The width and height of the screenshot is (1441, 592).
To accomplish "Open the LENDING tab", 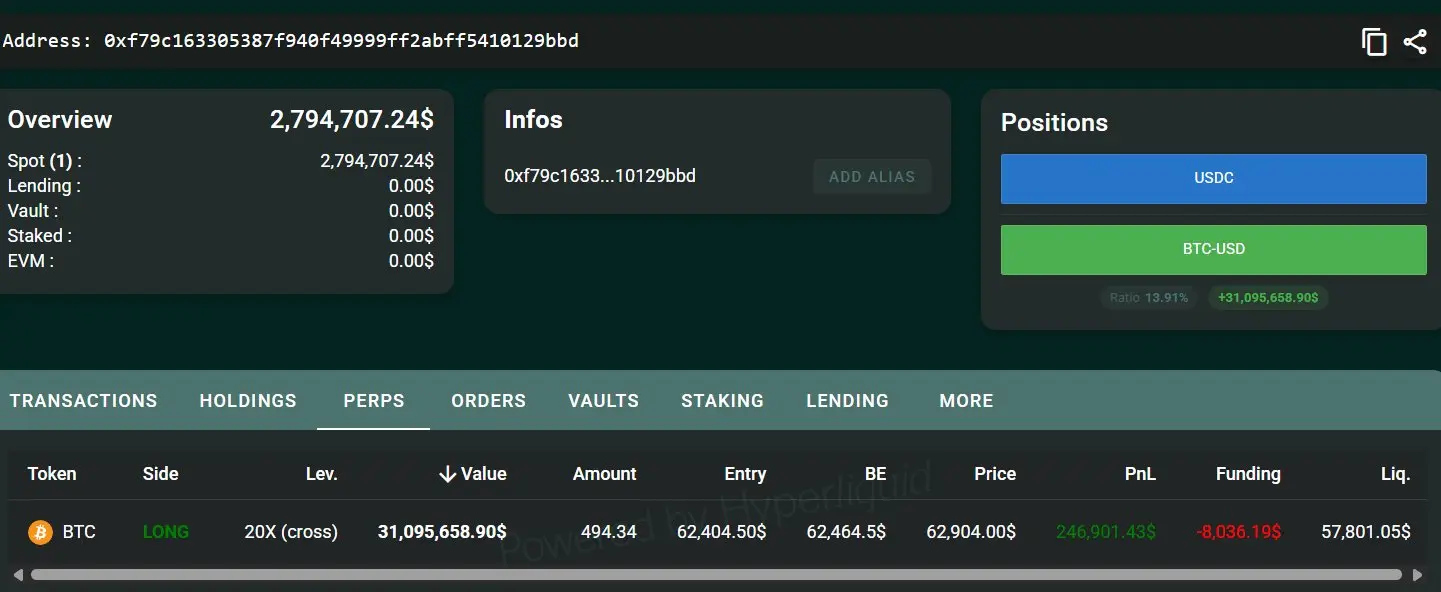I will (x=847, y=401).
